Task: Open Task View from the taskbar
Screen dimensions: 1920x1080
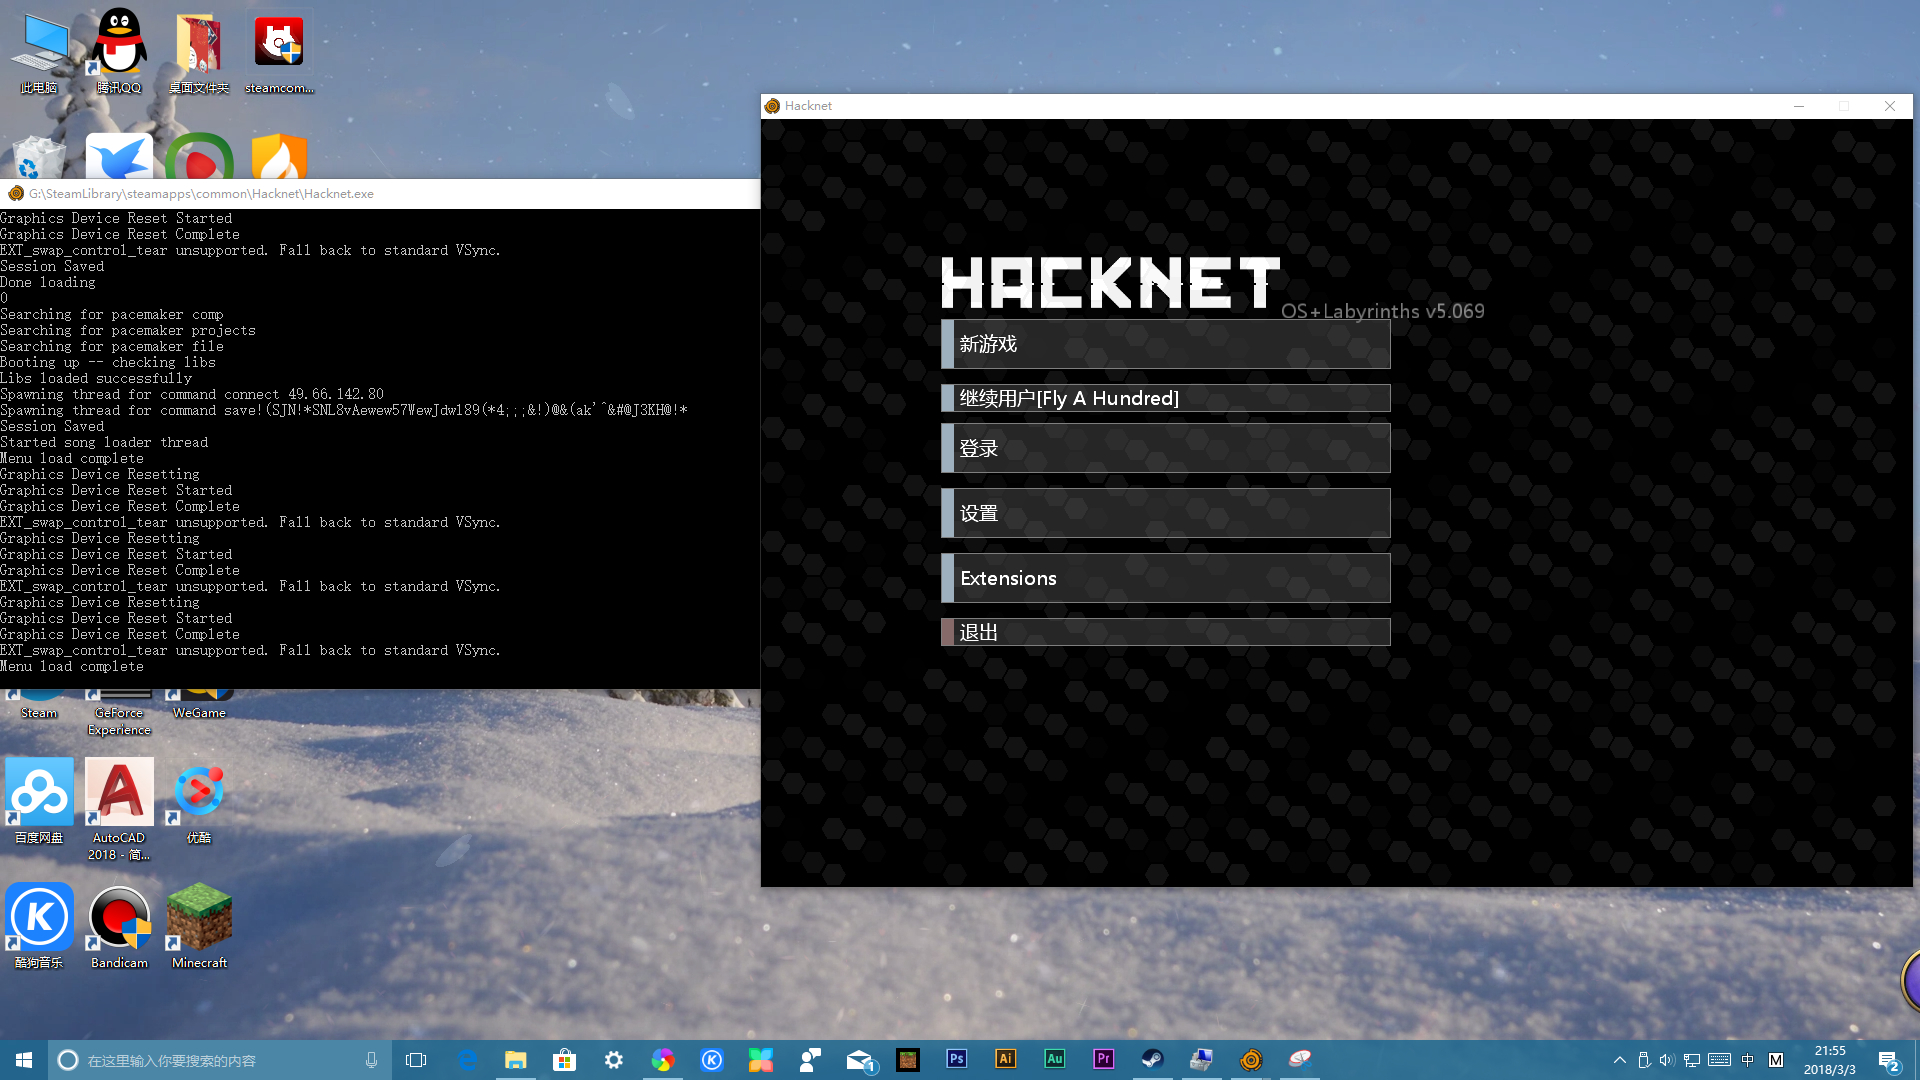Action: [x=416, y=1060]
